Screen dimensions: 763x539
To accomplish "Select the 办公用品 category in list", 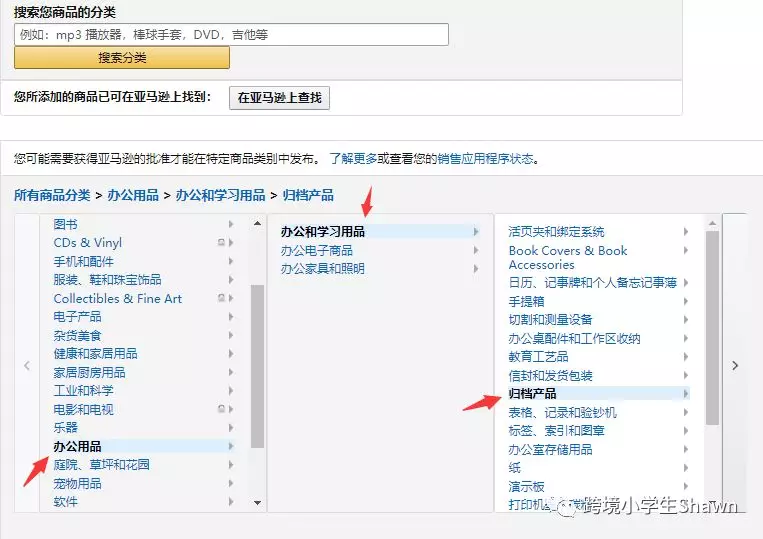I will tap(77, 446).
